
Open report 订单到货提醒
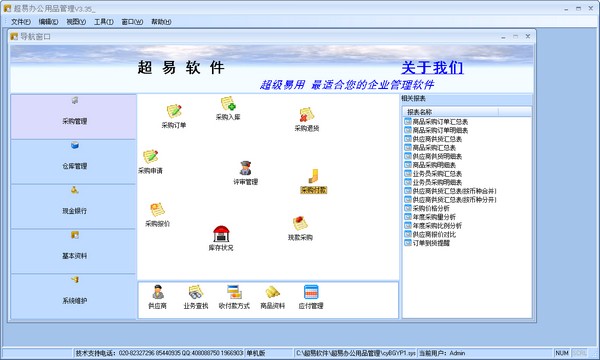427,243
